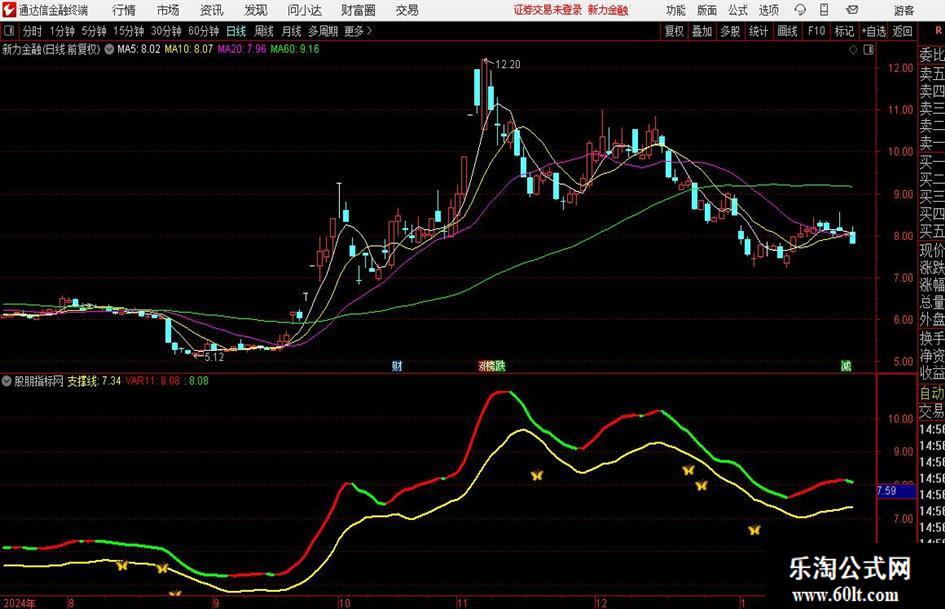Image resolution: width=945 pixels, height=609 pixels.
Task: Open the 财富圈 menu
Action: click(x=358, y=10)
